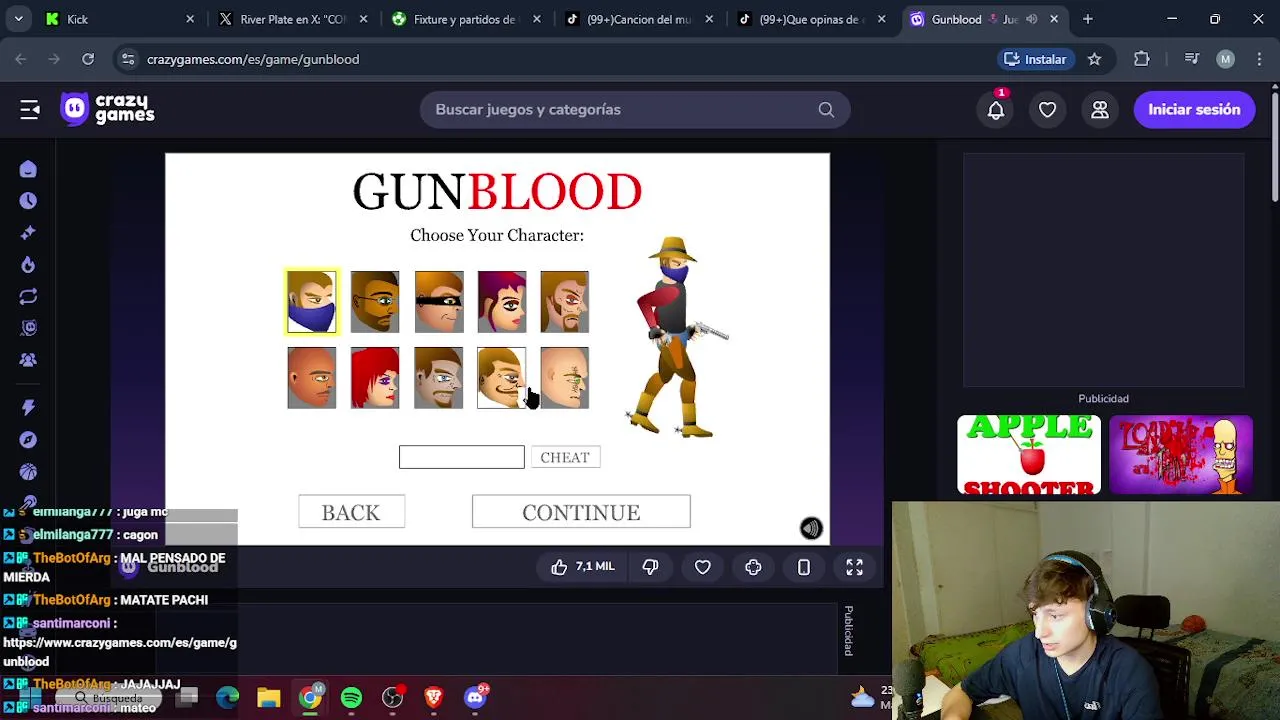Open Discord from the taskbar
1280x720 pixels.
pyautogui.click(x=475, y=697)
